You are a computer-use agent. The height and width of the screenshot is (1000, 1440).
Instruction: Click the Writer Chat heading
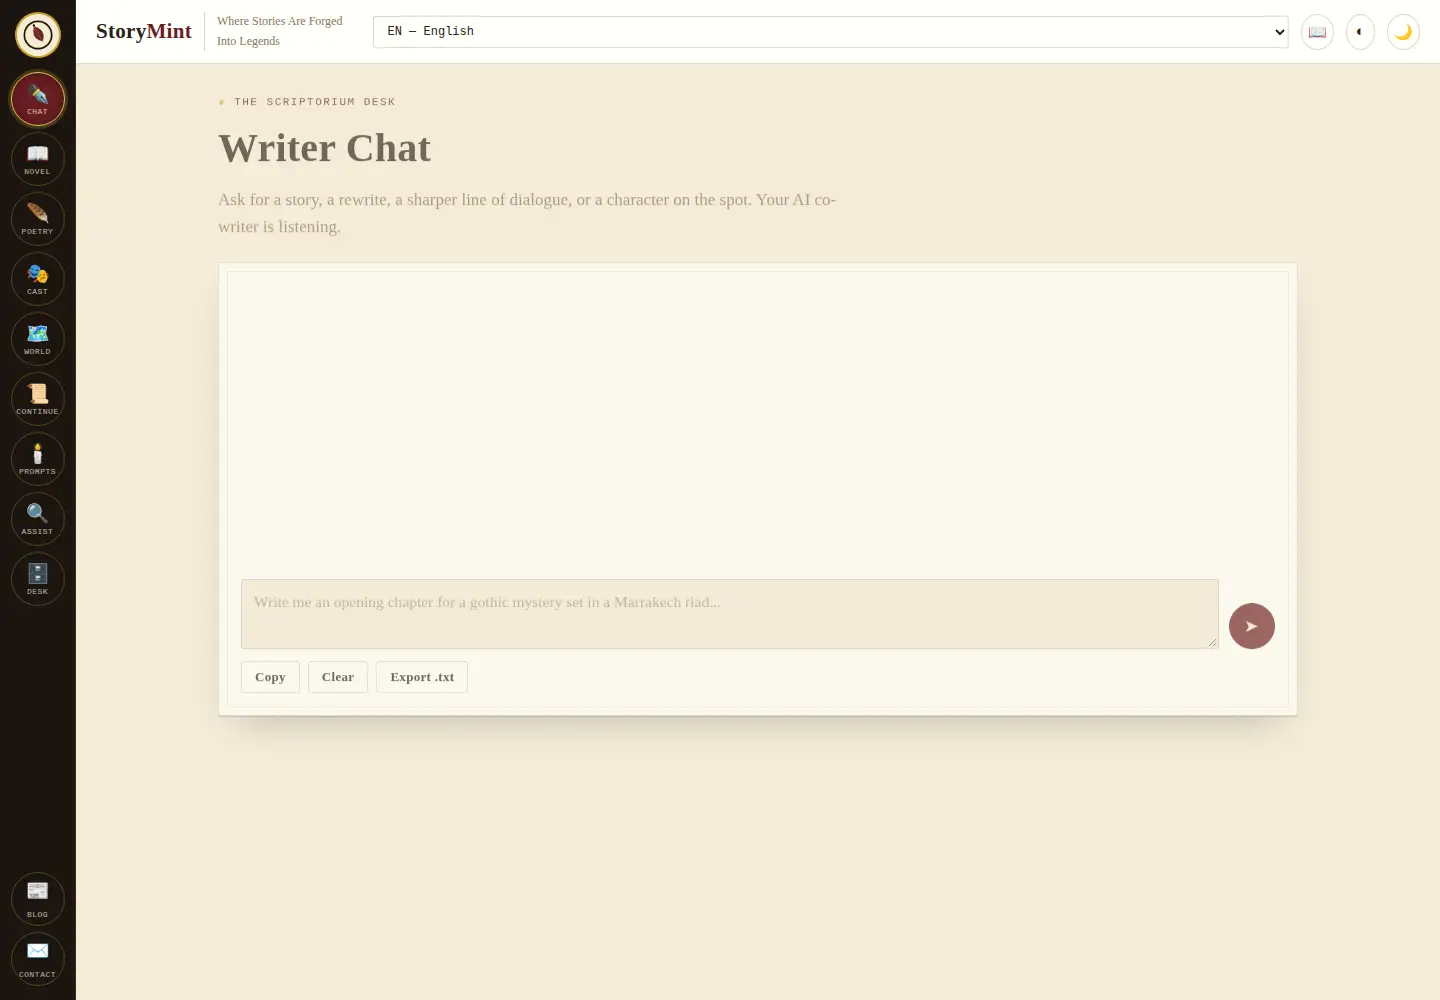click(x=325, y=148)
